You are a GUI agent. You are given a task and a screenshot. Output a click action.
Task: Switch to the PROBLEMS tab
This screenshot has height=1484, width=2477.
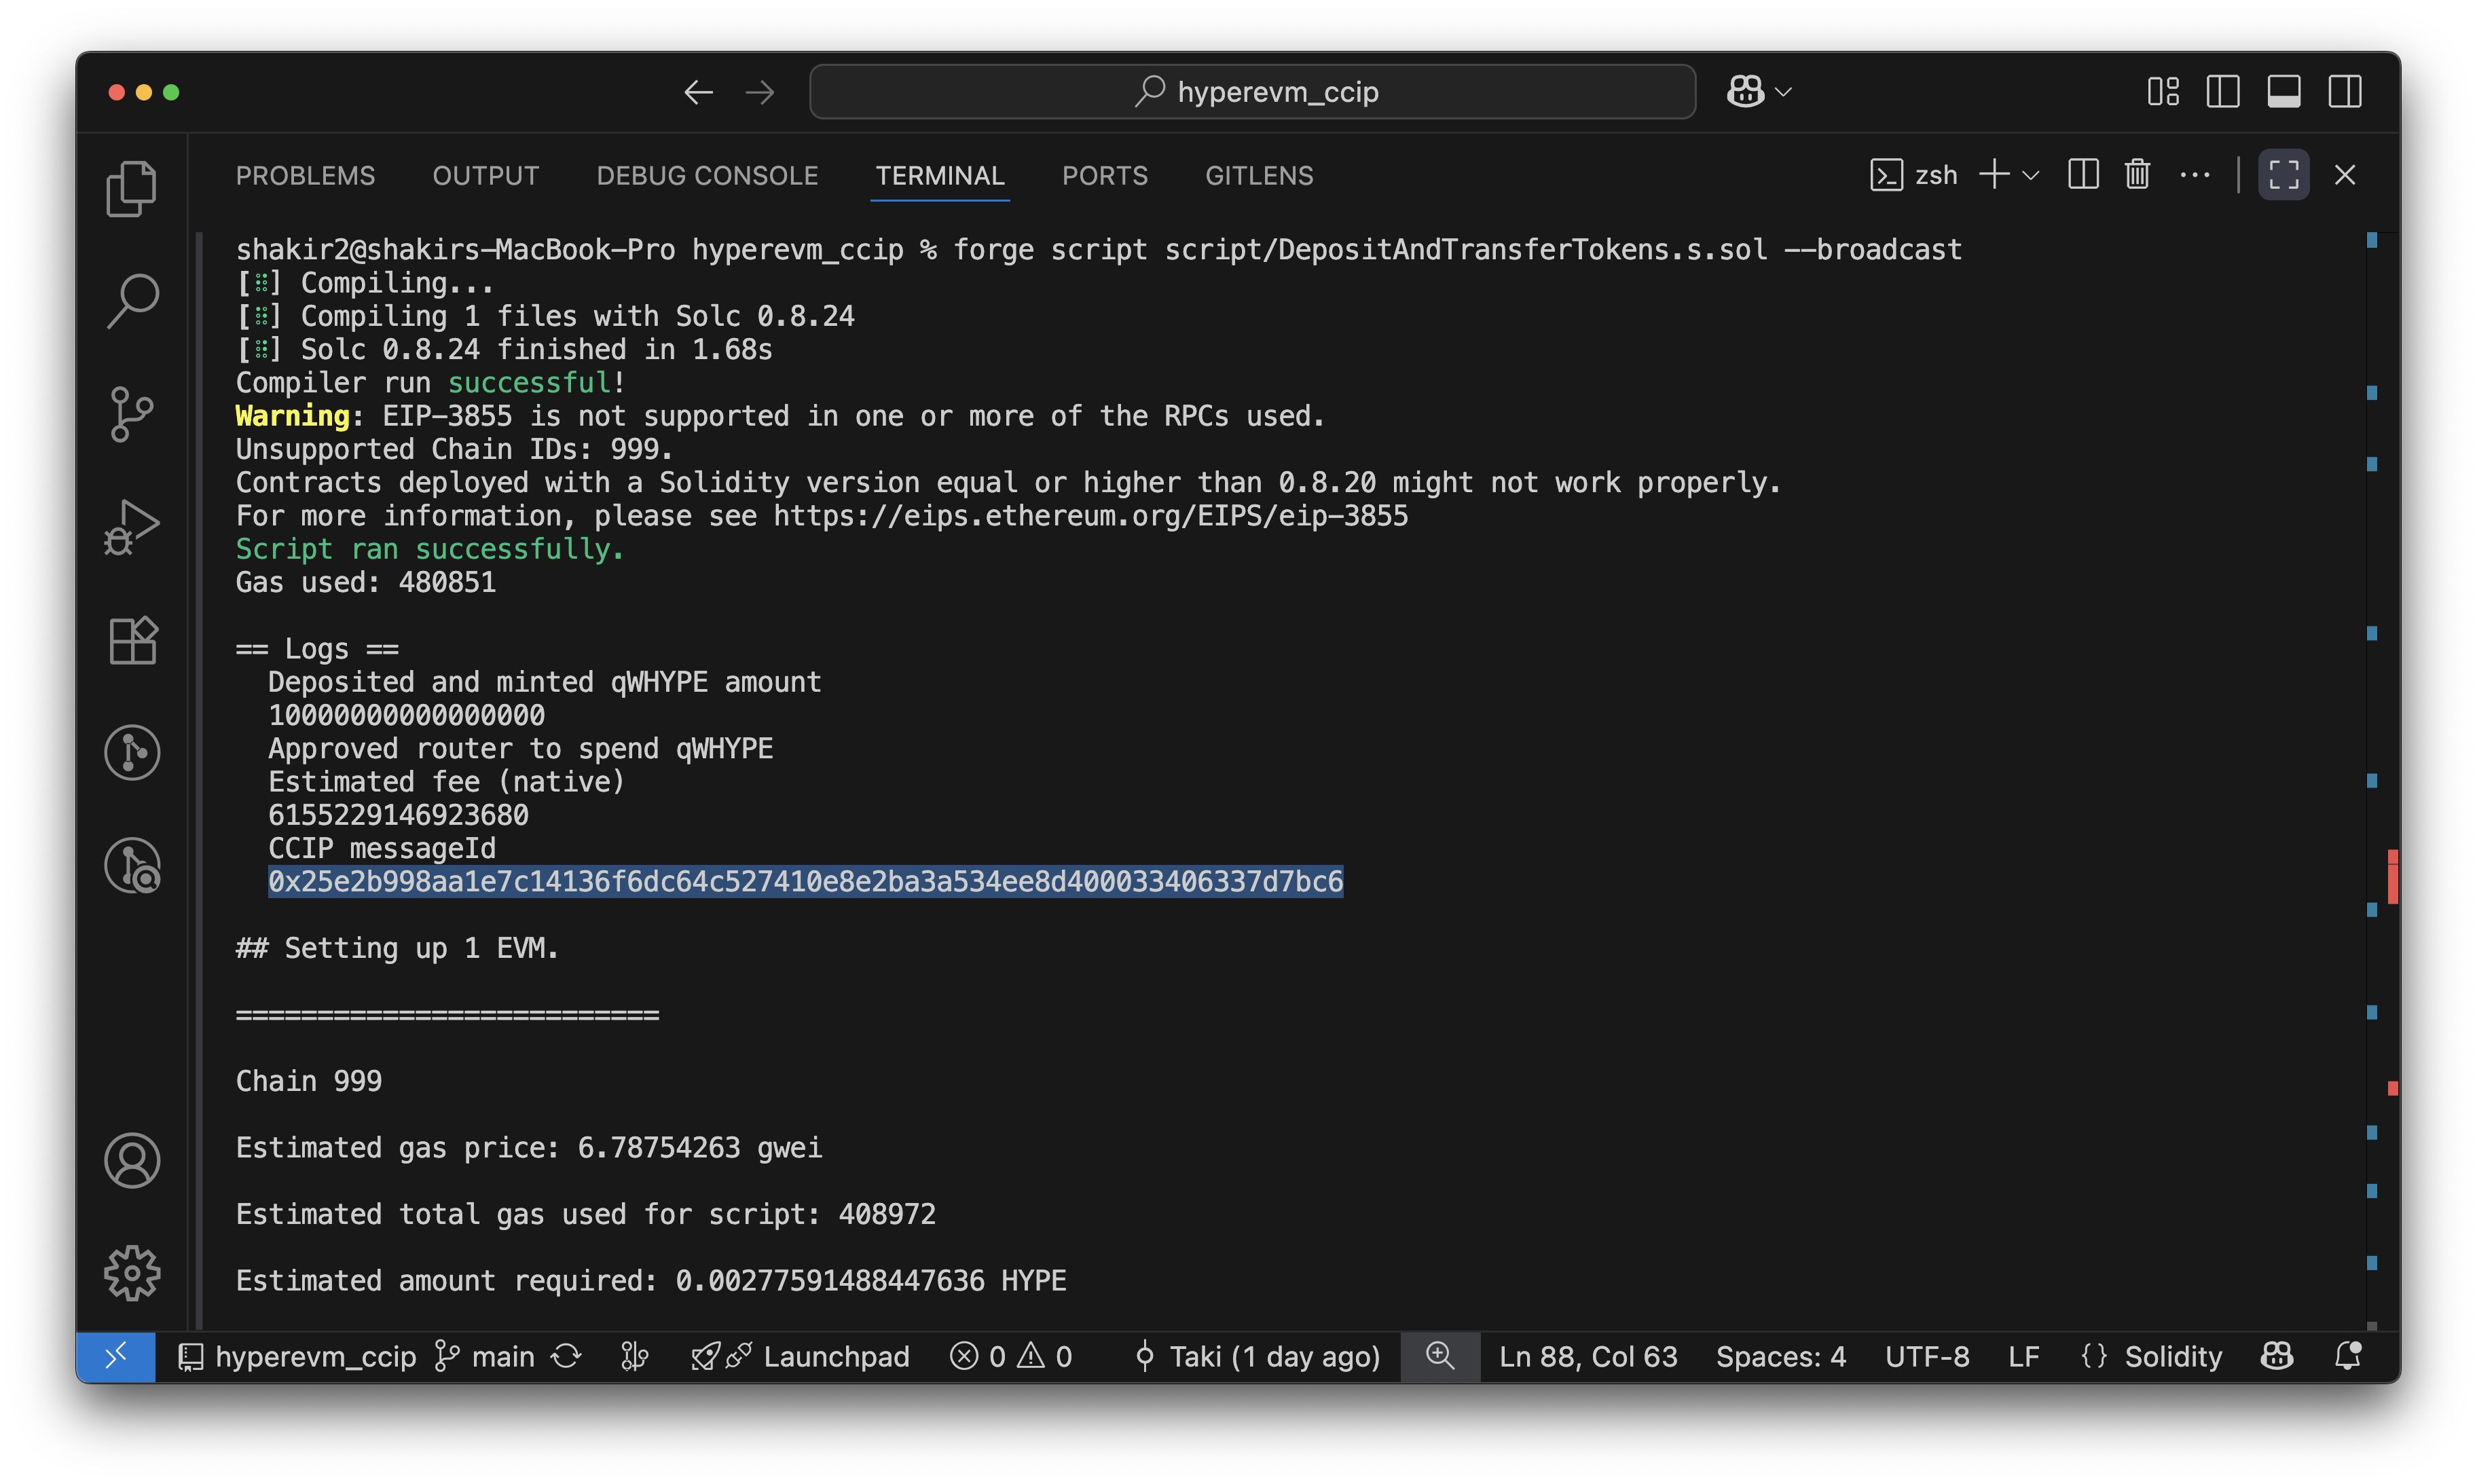(305, 176)
